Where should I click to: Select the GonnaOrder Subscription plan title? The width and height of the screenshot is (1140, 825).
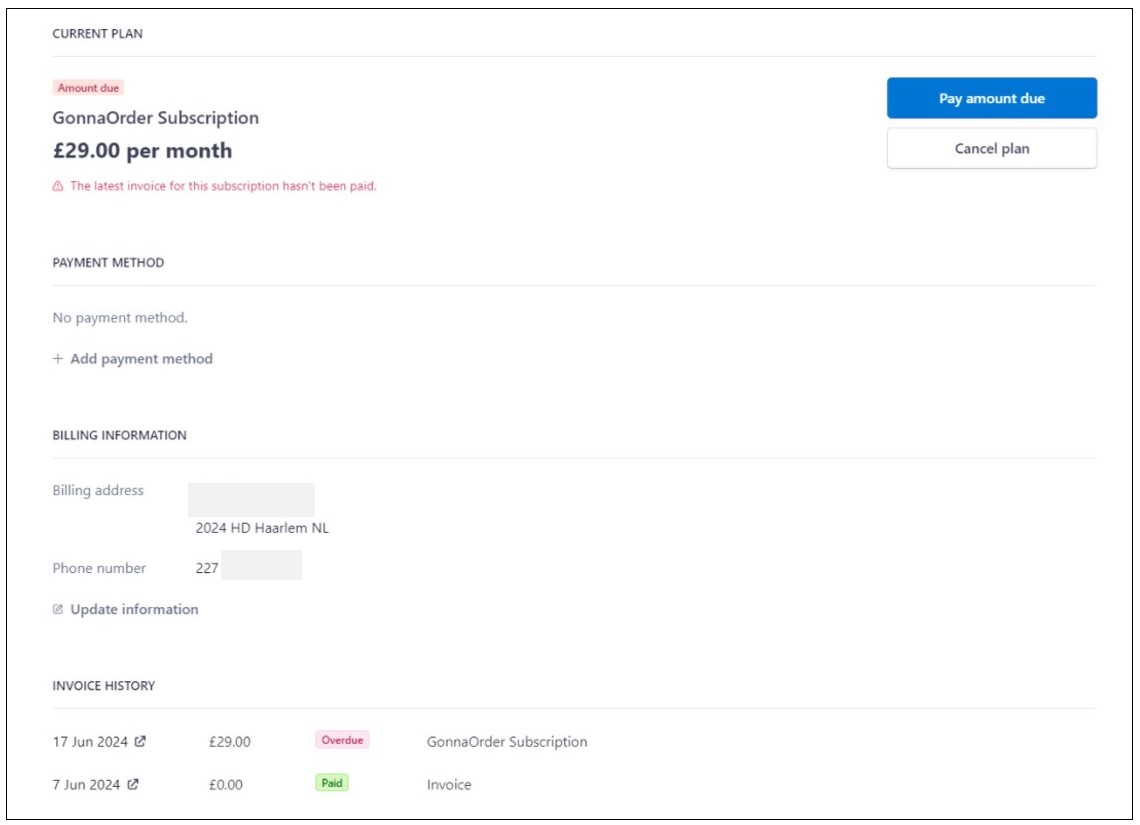tap(156, 118)
